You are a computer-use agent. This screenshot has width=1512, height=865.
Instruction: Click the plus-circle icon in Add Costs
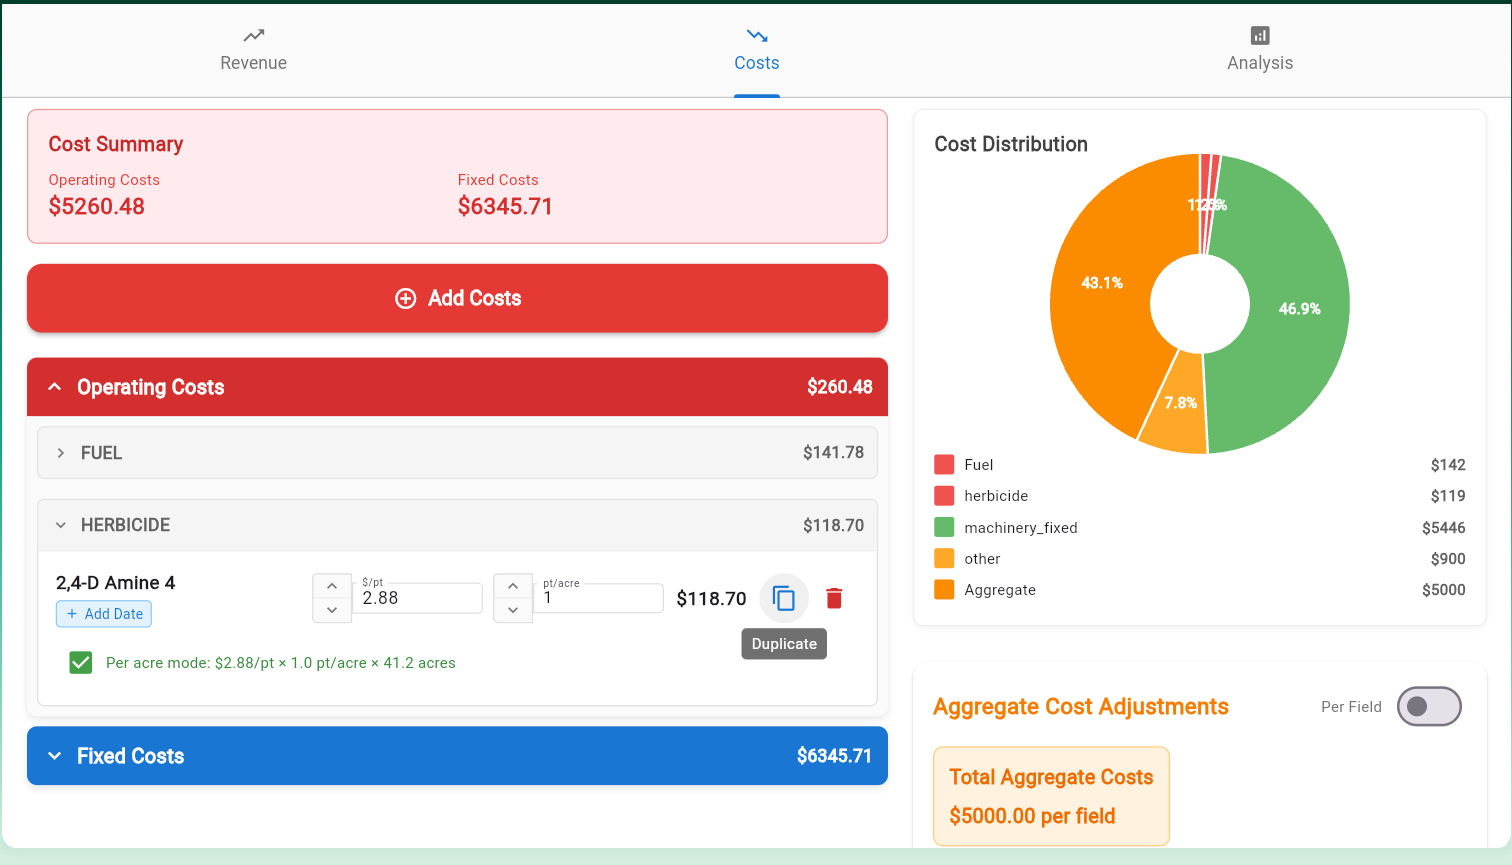click(x=405, y=298)
